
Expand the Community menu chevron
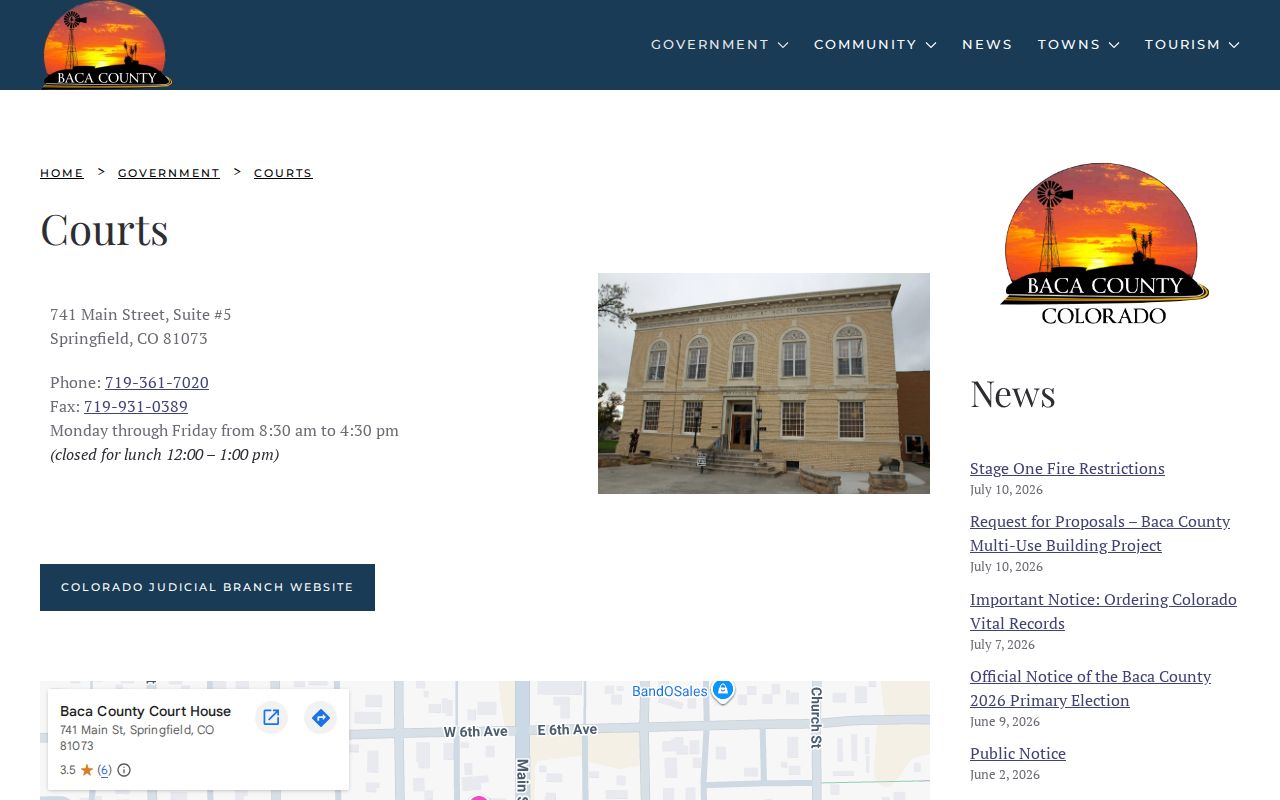pos(931,45)
